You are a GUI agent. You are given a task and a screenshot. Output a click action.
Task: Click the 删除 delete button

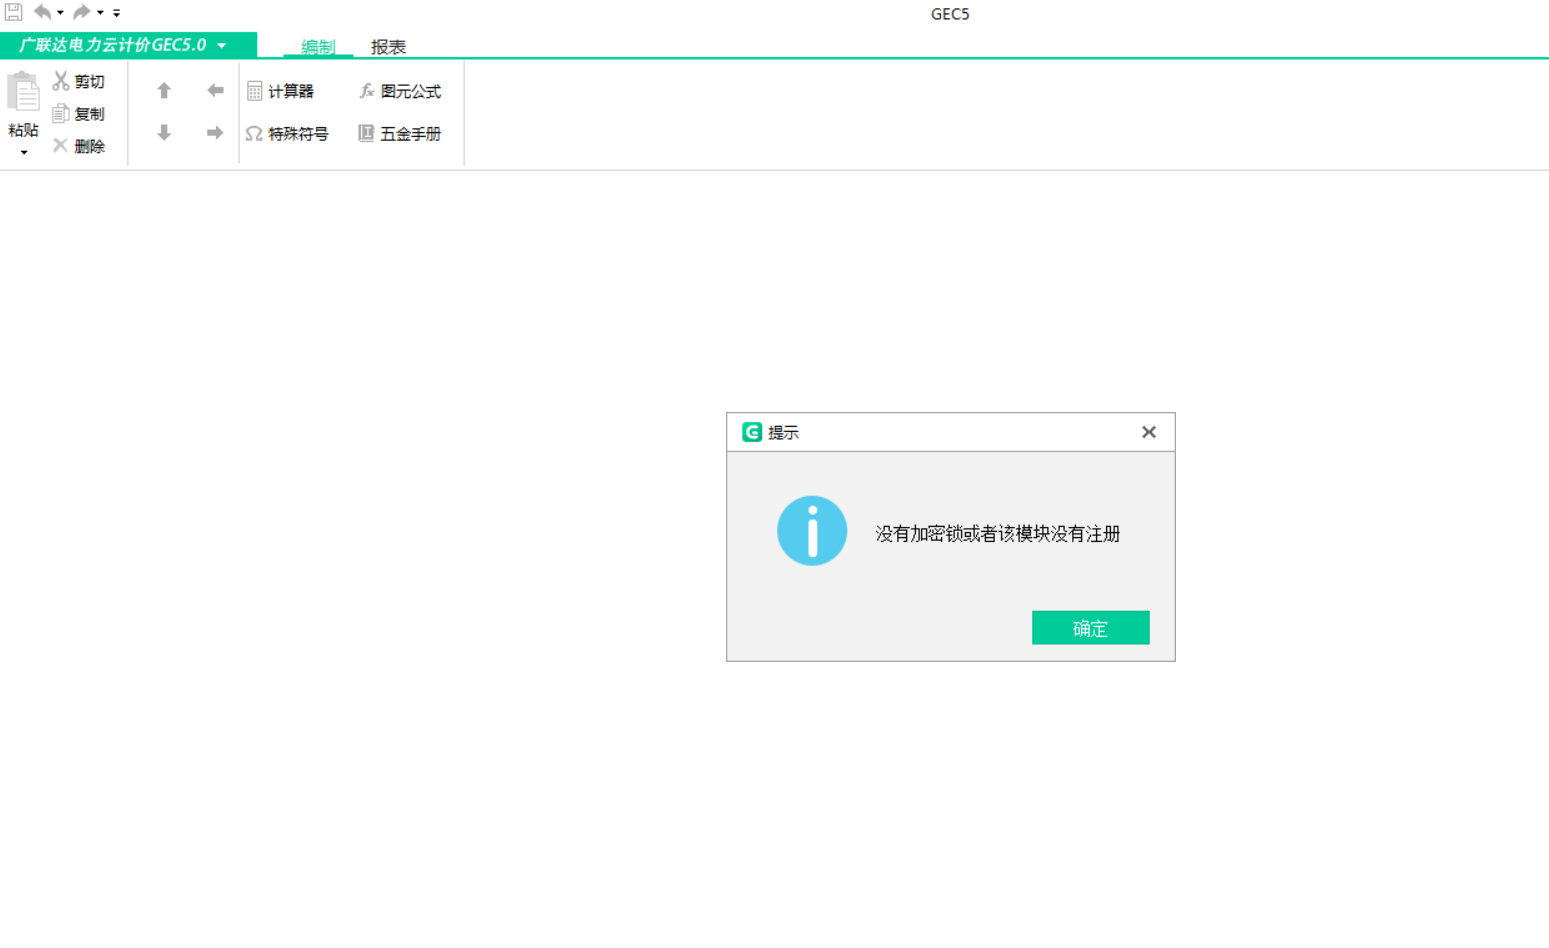[79, 146]
